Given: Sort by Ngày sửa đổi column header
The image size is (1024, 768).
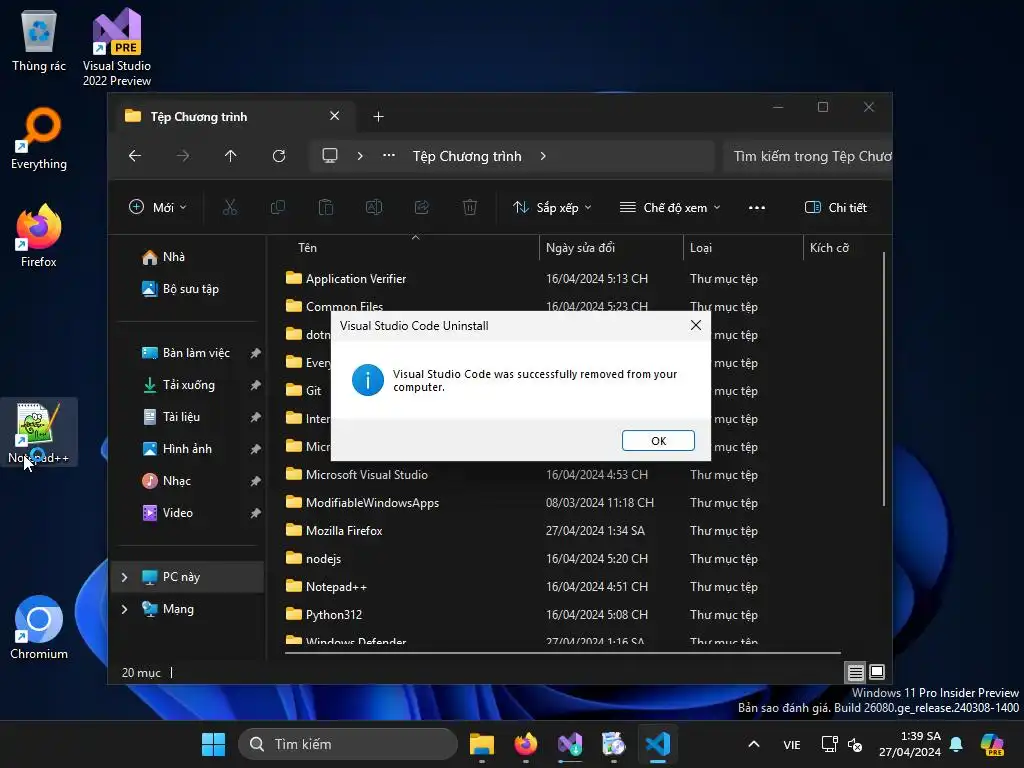Looking at the screenshot, I should [611, 248].
